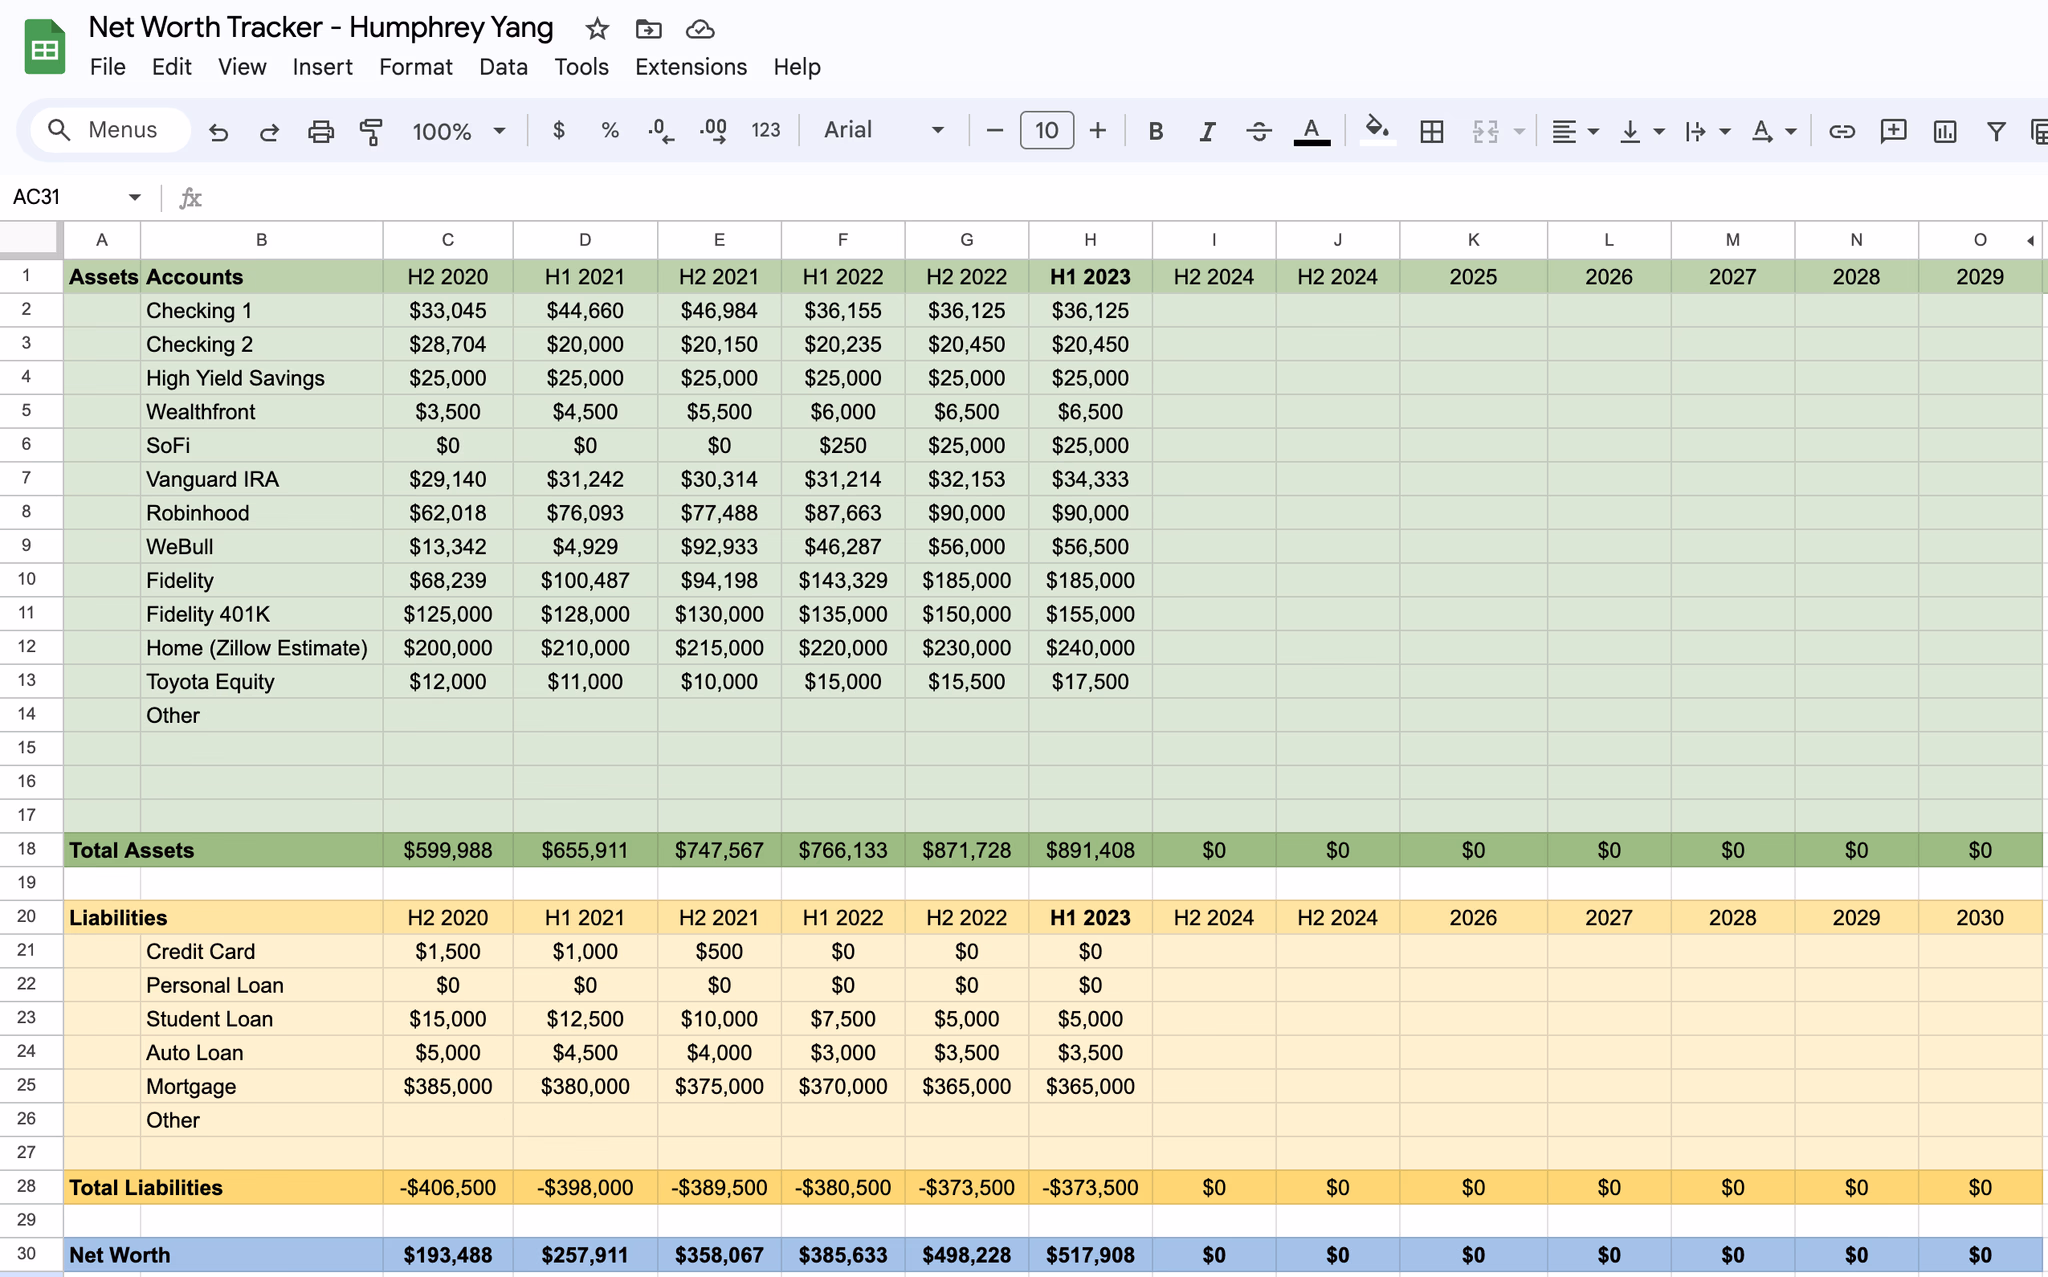
Task: Open the name box dropdown arrow
Action: 134,197
